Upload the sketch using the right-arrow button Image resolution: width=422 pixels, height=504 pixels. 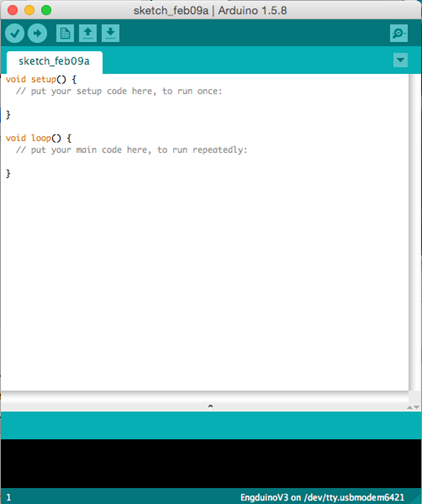[x=37, y=33]
